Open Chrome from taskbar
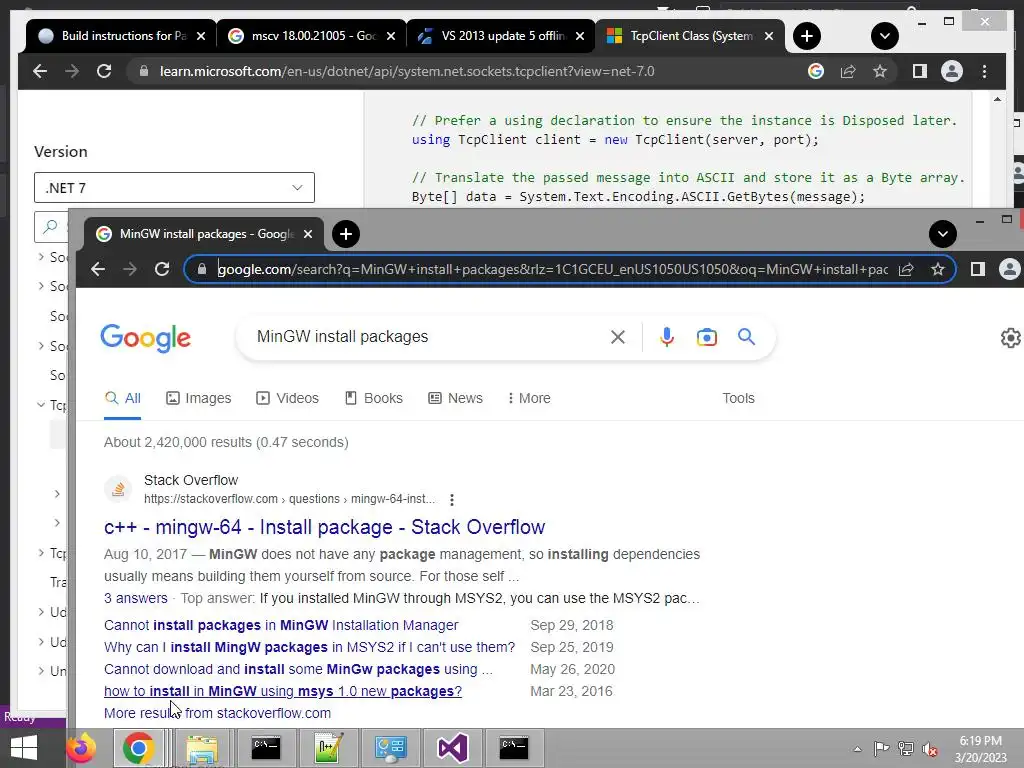The image size is (1024, 768). coord(138,748)
